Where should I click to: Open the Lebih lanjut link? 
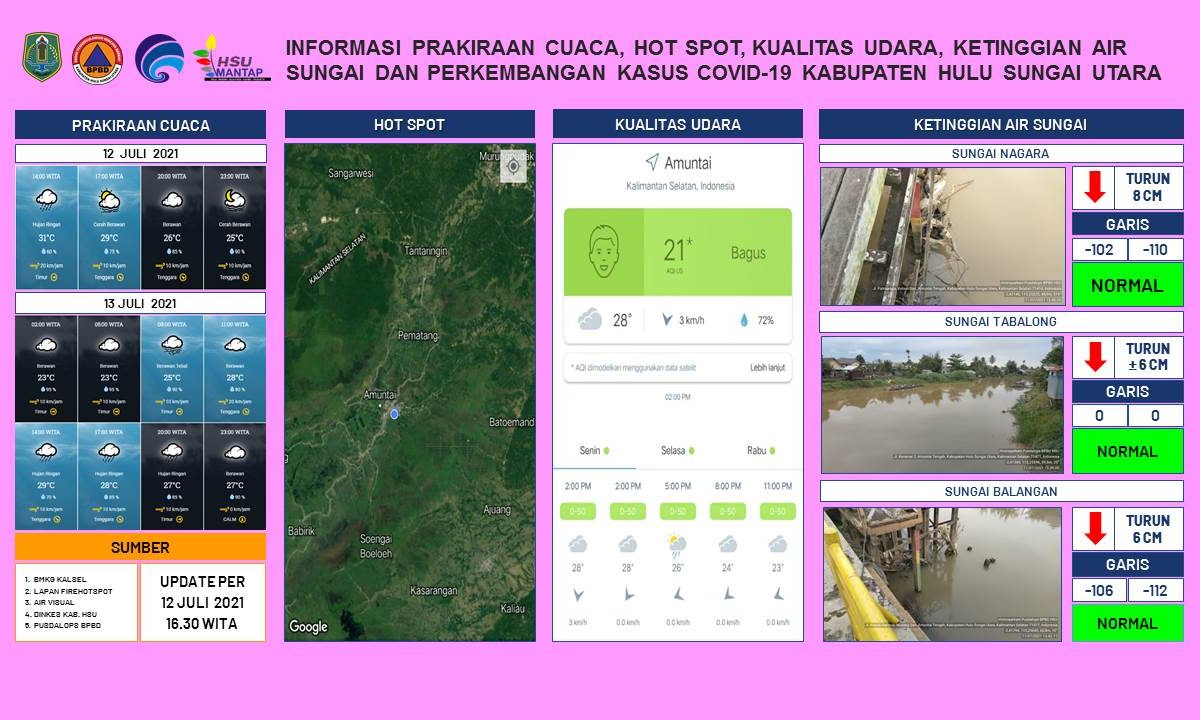pyautogui.click(x=767, y=368)
